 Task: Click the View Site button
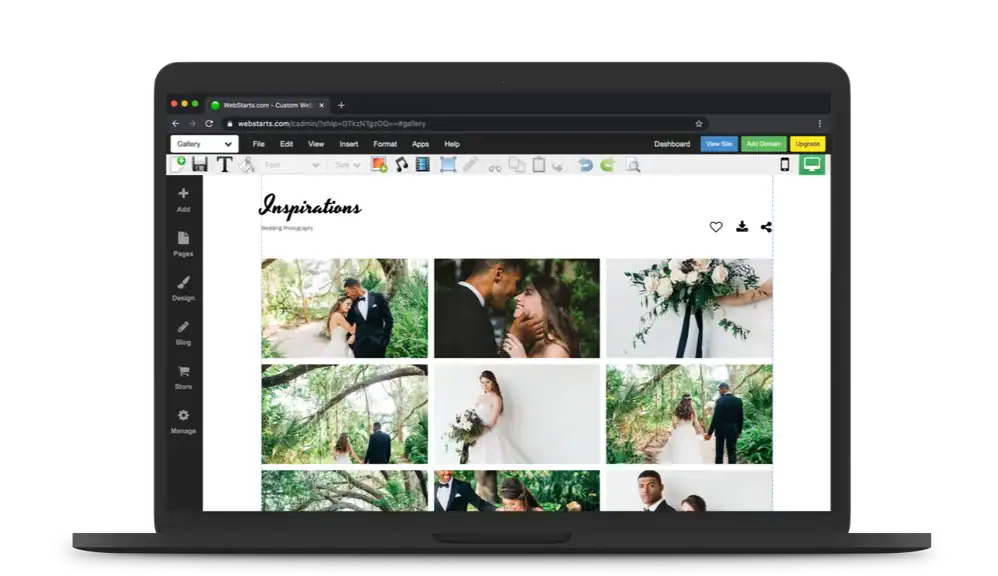(x=719, y=144)
